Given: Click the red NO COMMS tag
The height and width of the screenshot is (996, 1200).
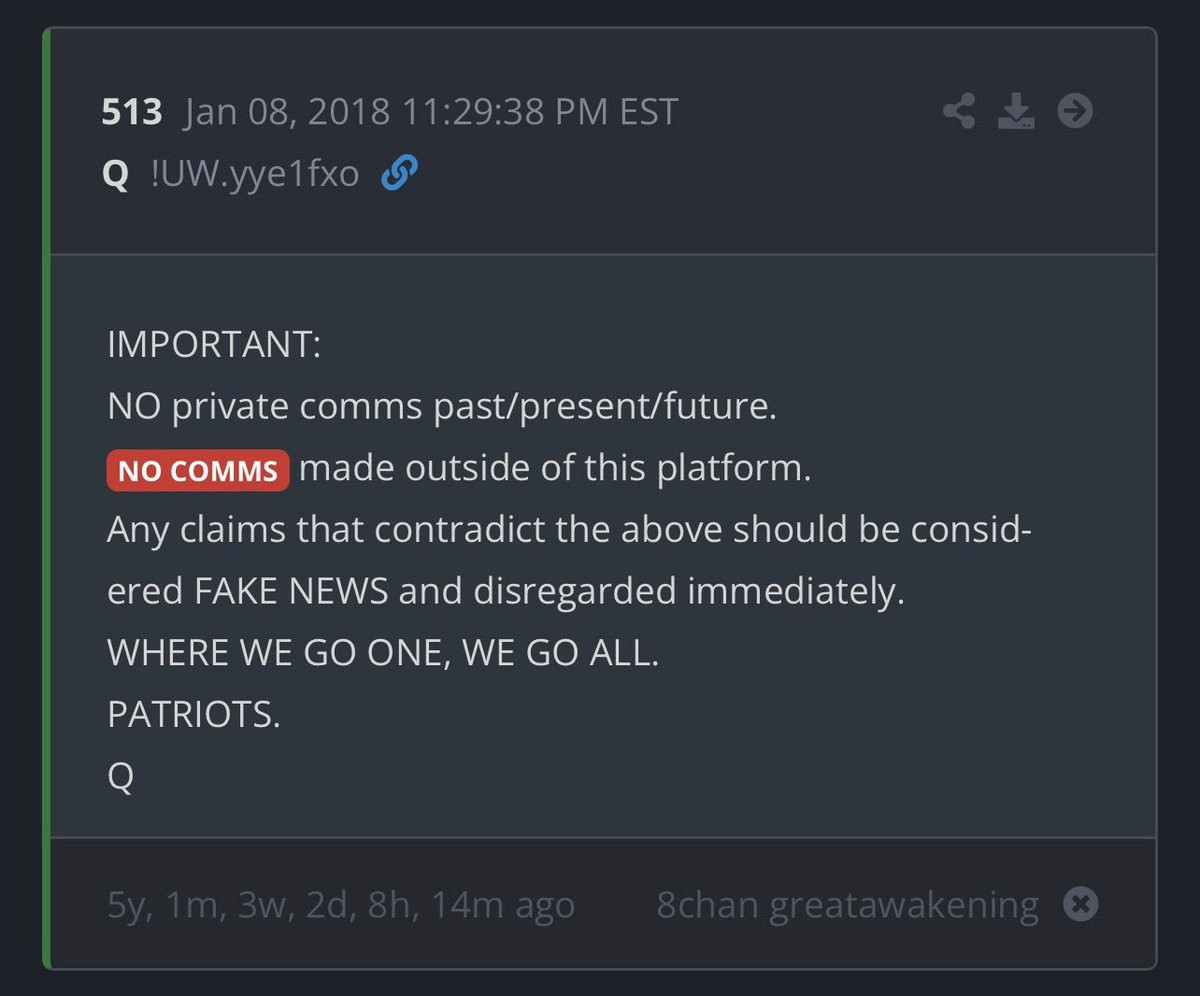Looking at the screenshot, I should pyautogui.click(x=198, y=471).
